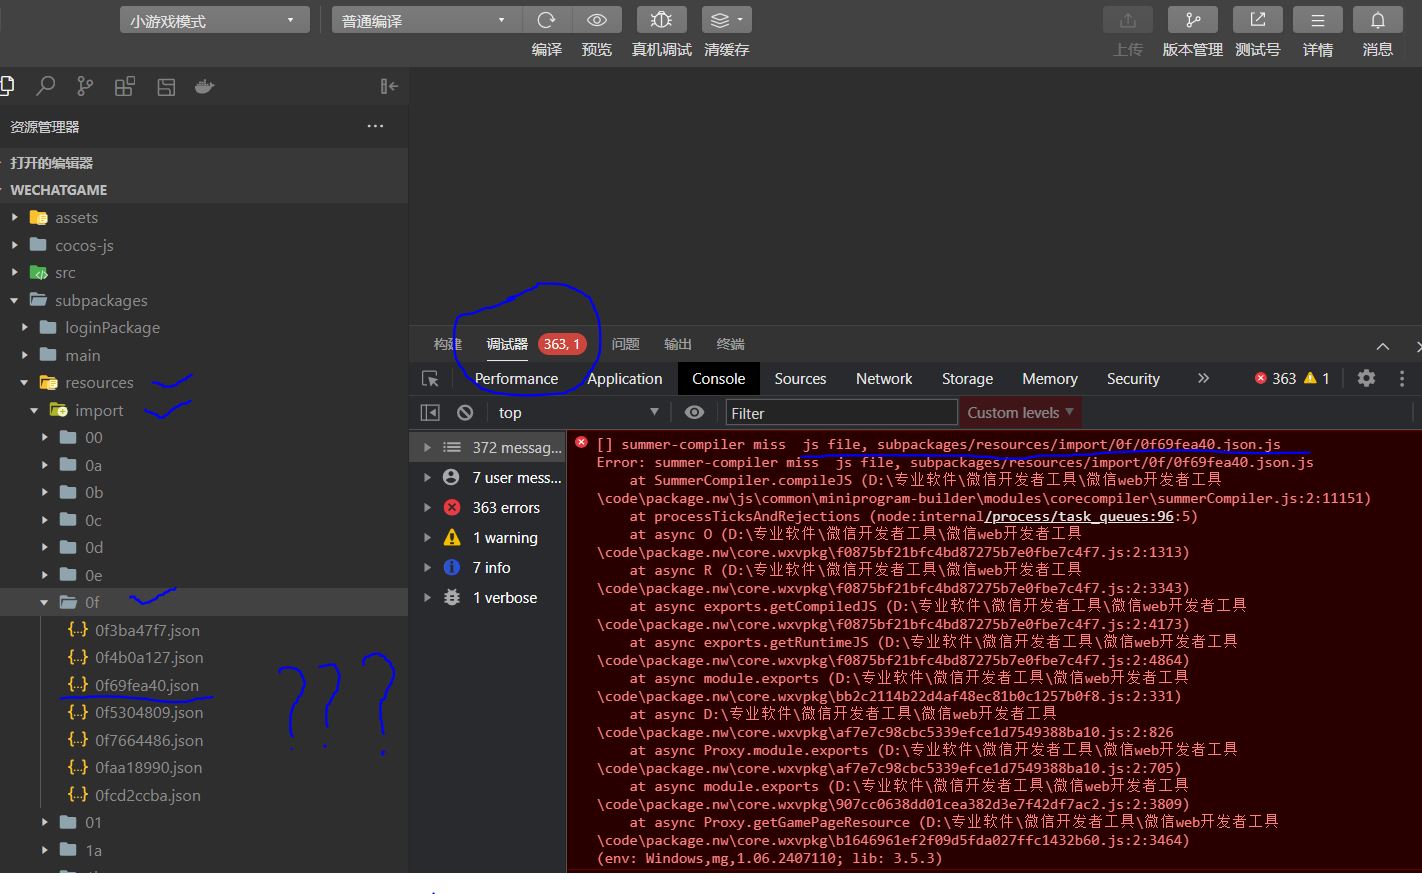The image size is (1422, 894).
Task: Open the Storage tab
Action: [967, 379]
